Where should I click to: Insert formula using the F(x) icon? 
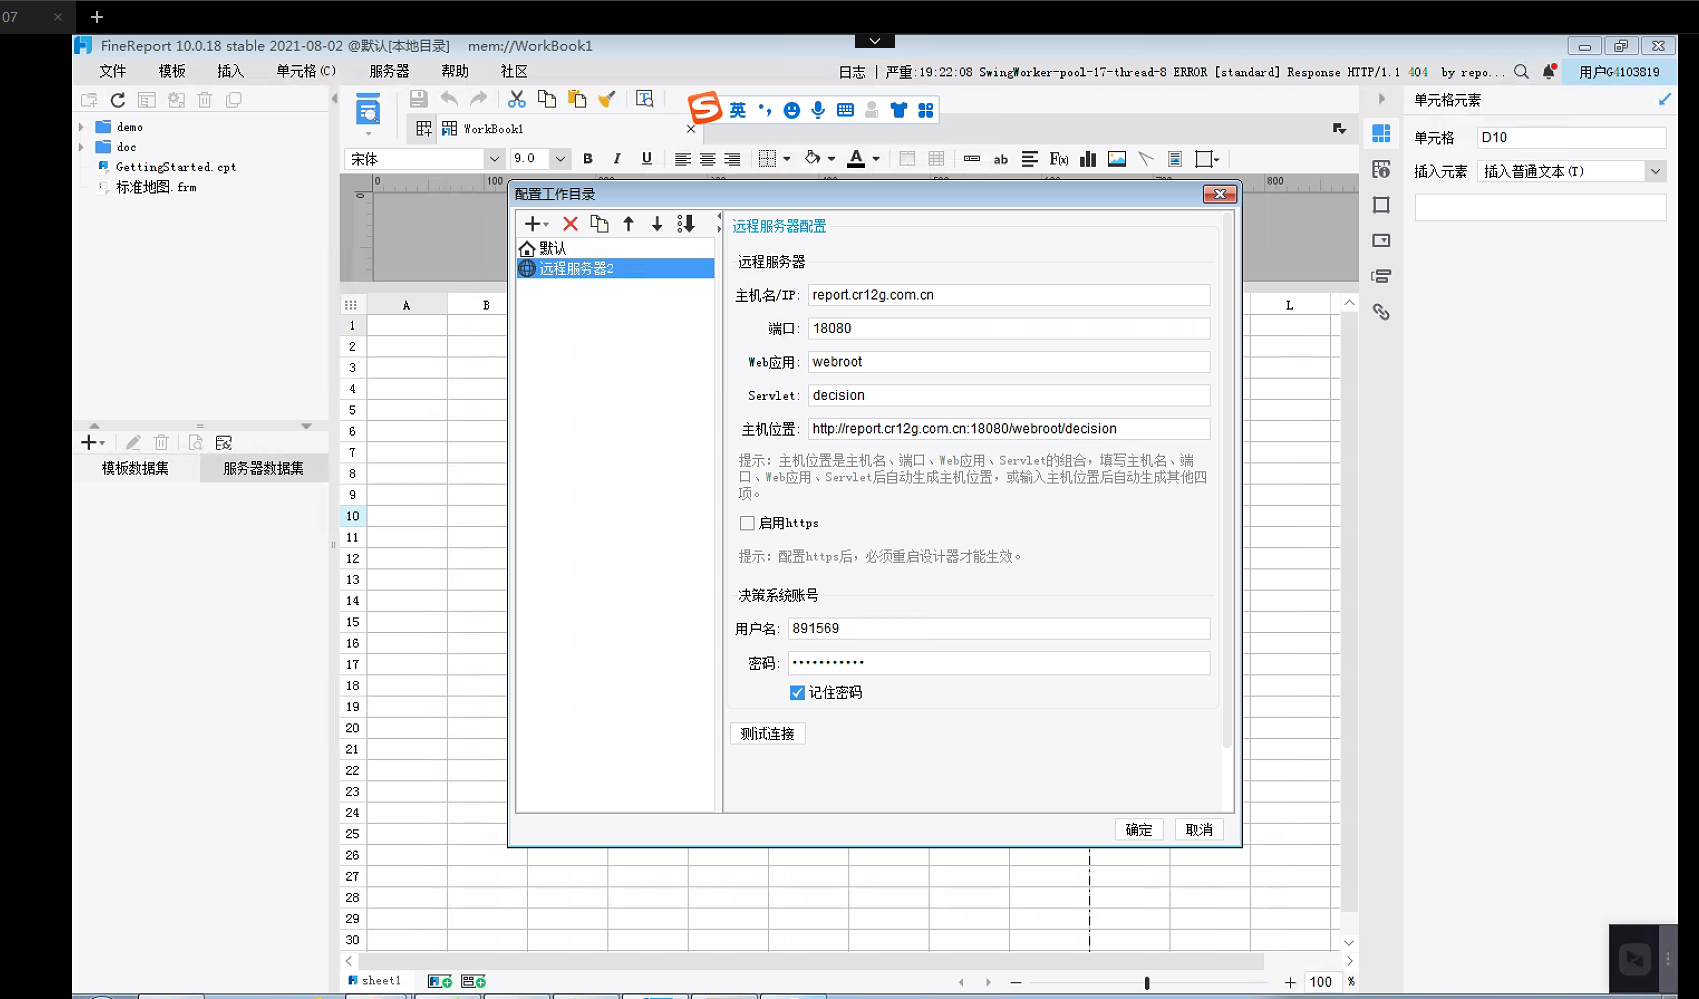pos(1059,159)
